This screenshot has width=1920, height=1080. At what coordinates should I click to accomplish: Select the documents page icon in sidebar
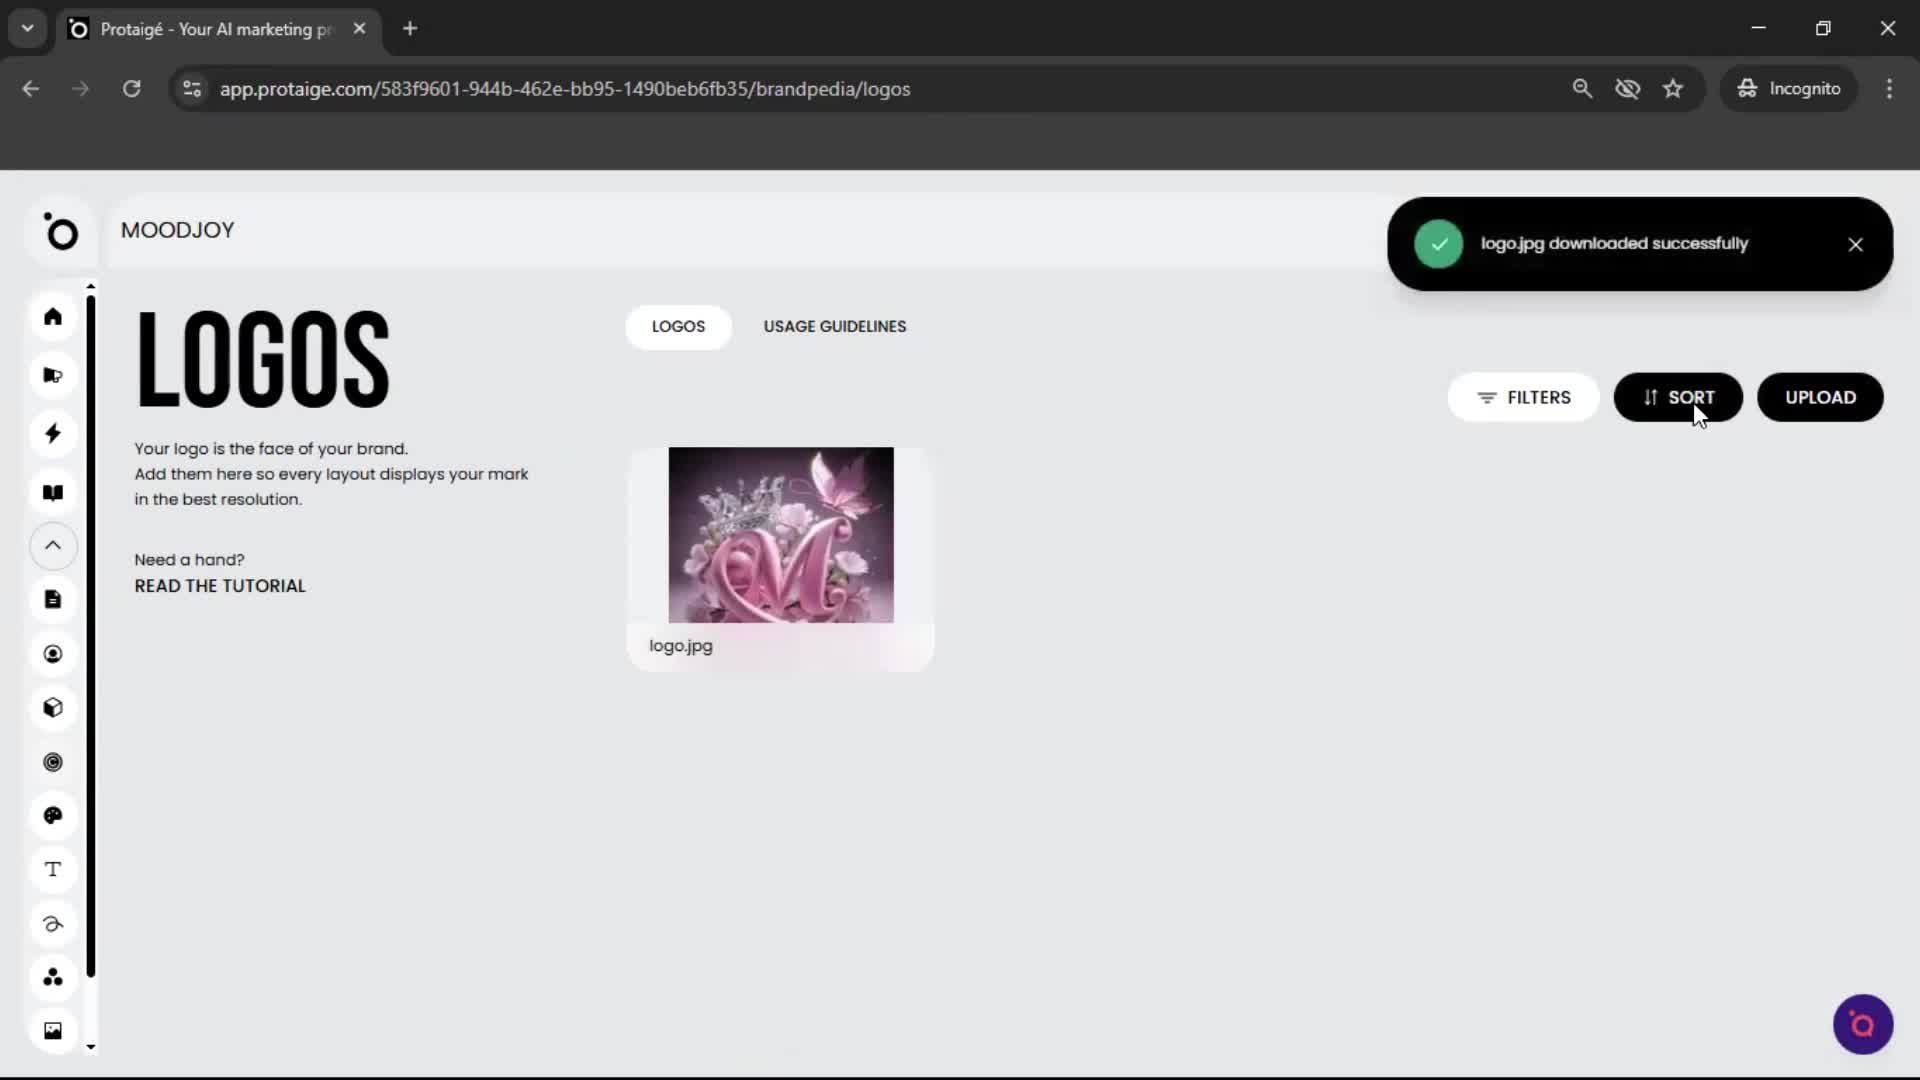point(52,598)
